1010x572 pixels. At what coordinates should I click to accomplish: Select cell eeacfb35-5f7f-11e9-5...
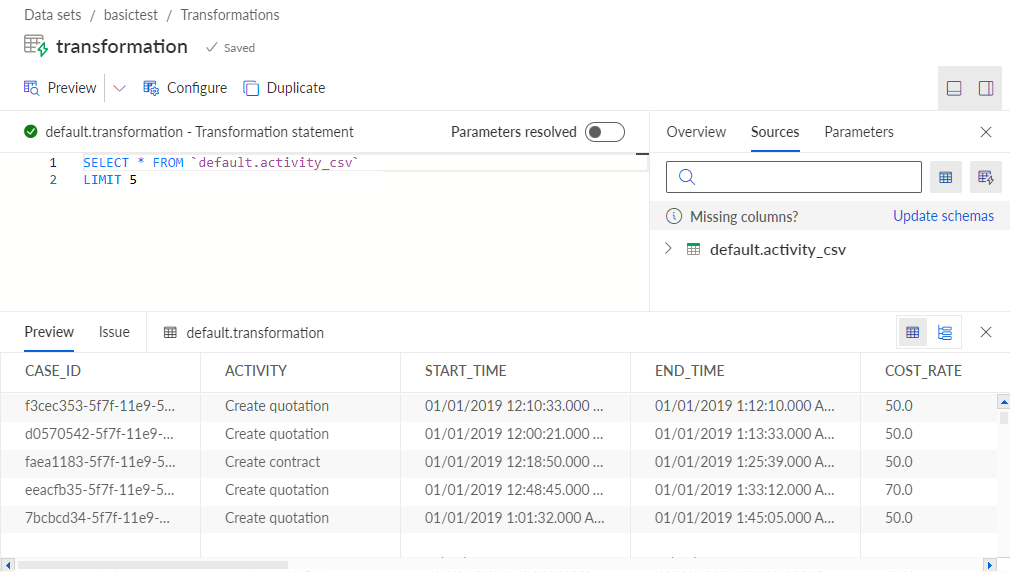point(100,490)
